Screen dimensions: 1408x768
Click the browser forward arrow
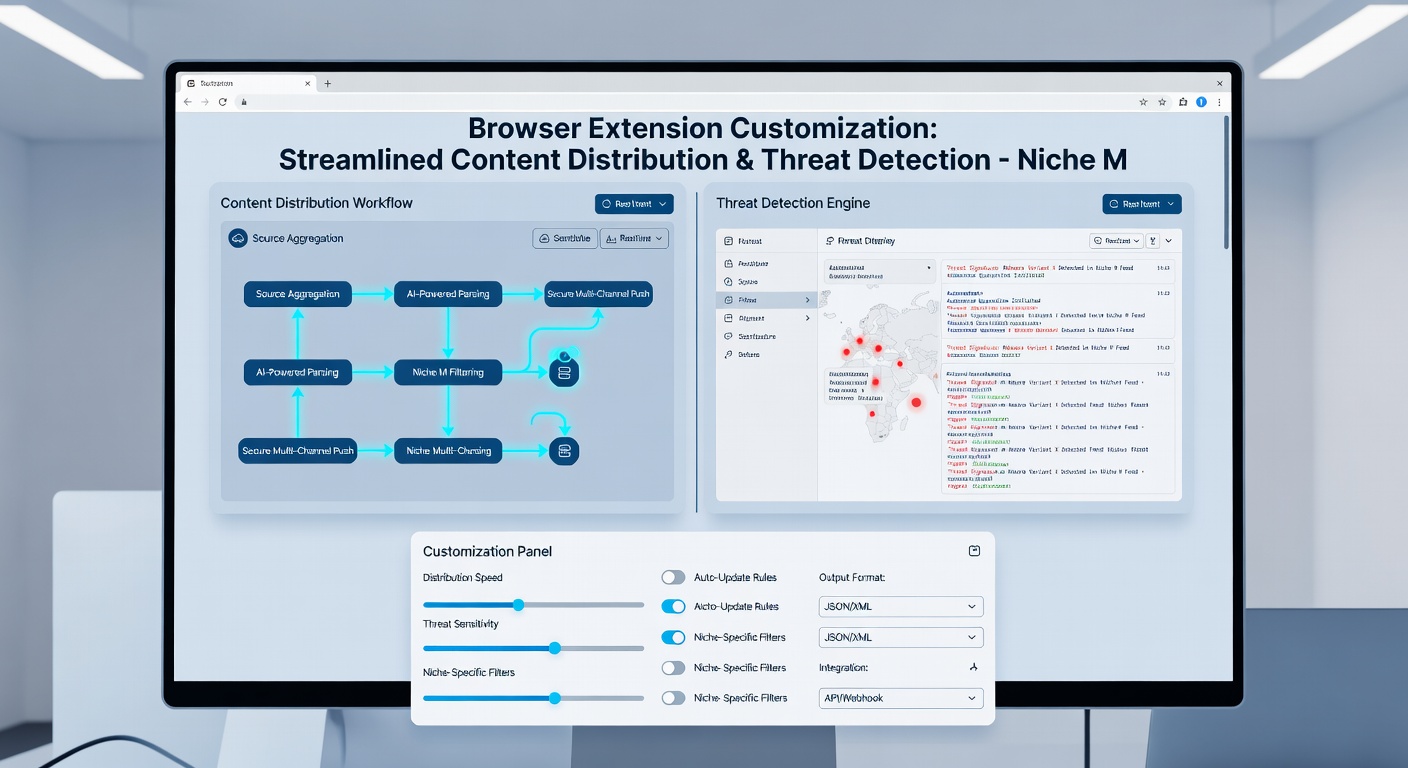(x=205, y=102)
